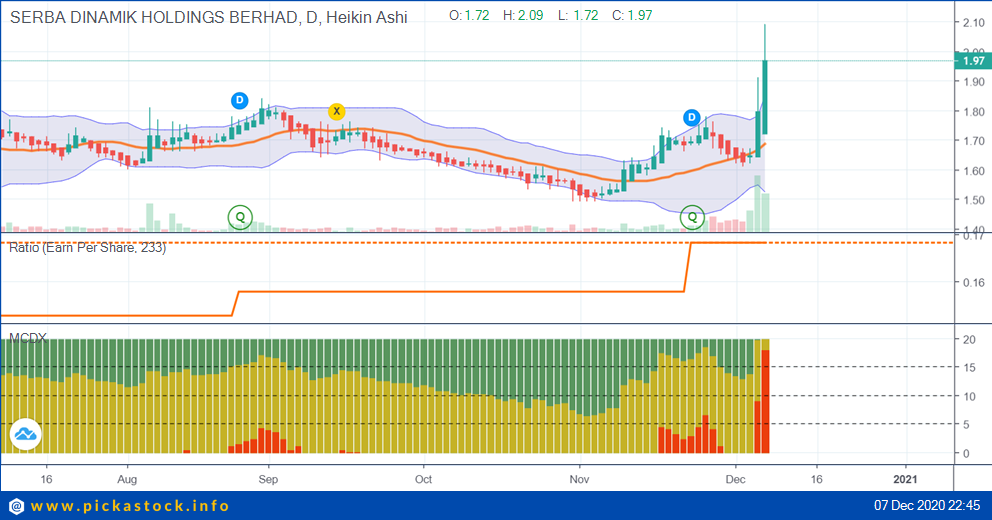Click the blue cloud icon in MCDX panel
Viewport: 992px width, 520px height.
[x=25, y=435]
